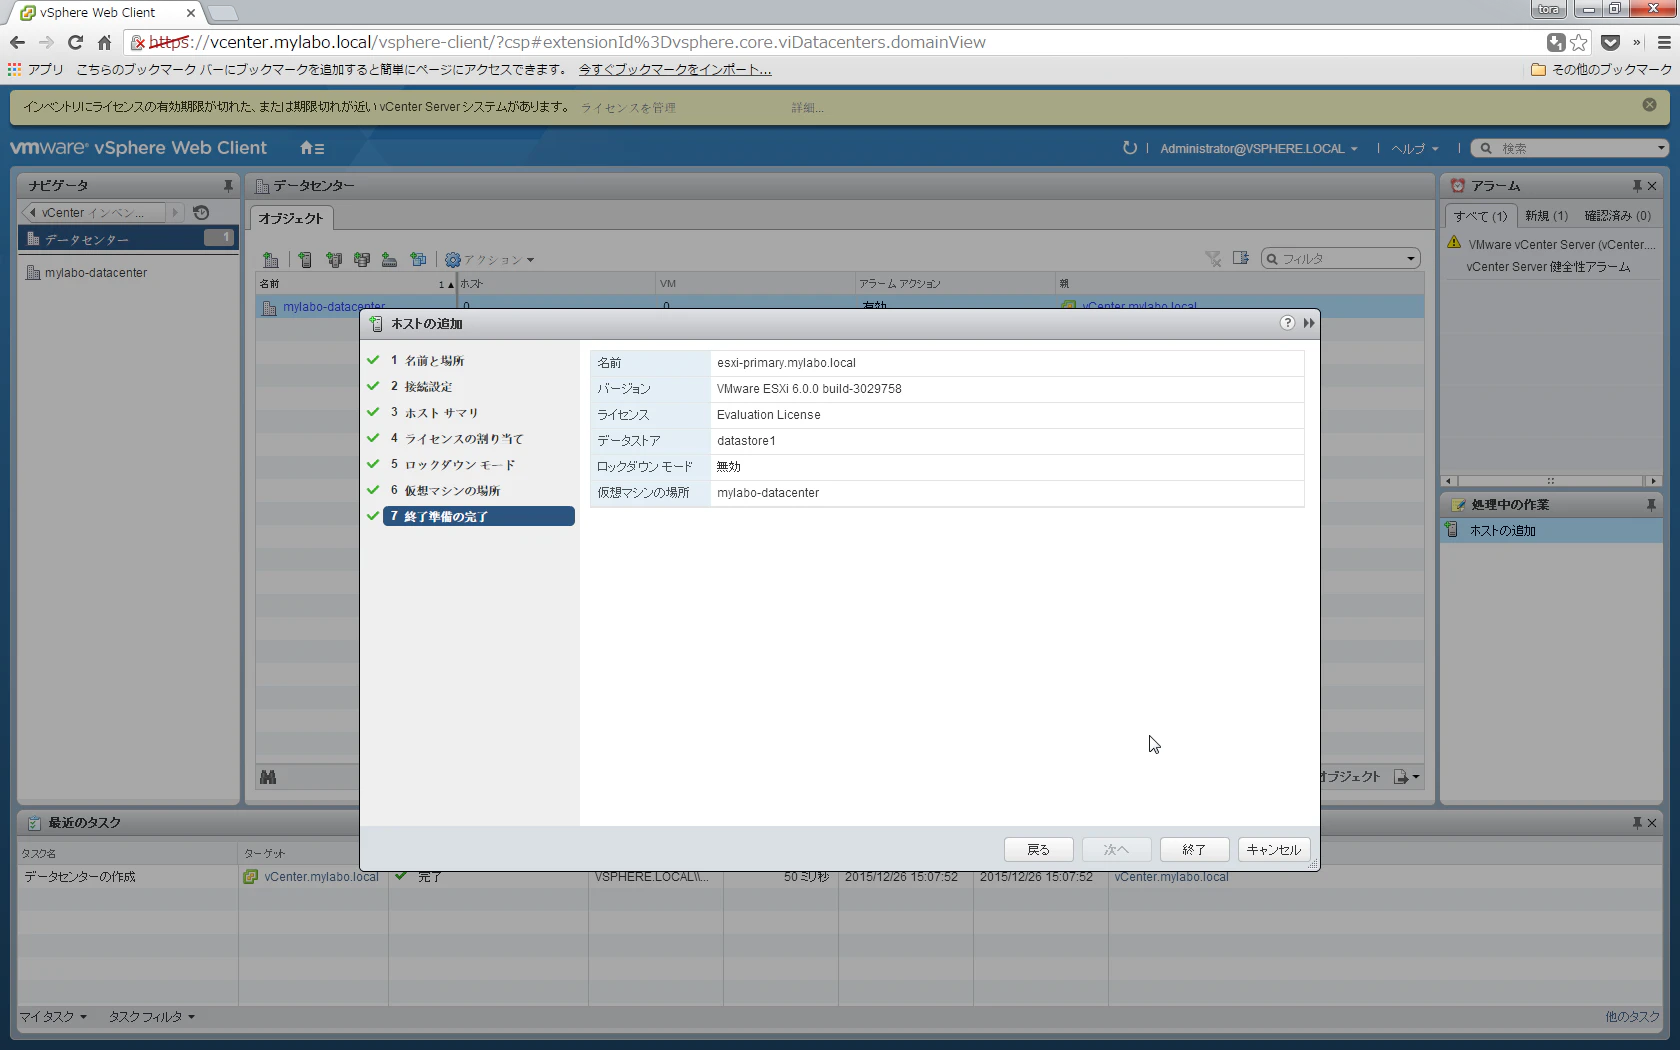Open the 詳細... link in warning banner
Viewport: 1680px width, 1050px height.
[807, 108]
